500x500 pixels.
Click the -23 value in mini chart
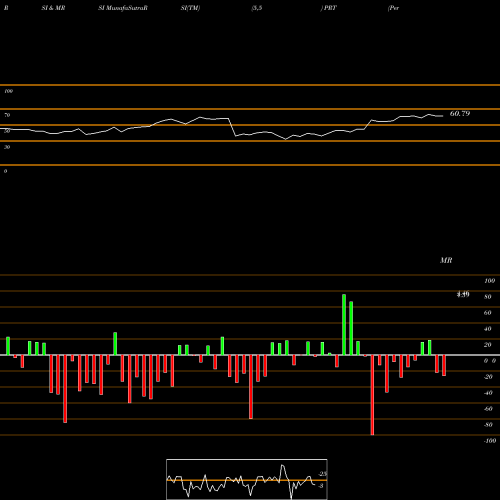[x=323, y=474]
